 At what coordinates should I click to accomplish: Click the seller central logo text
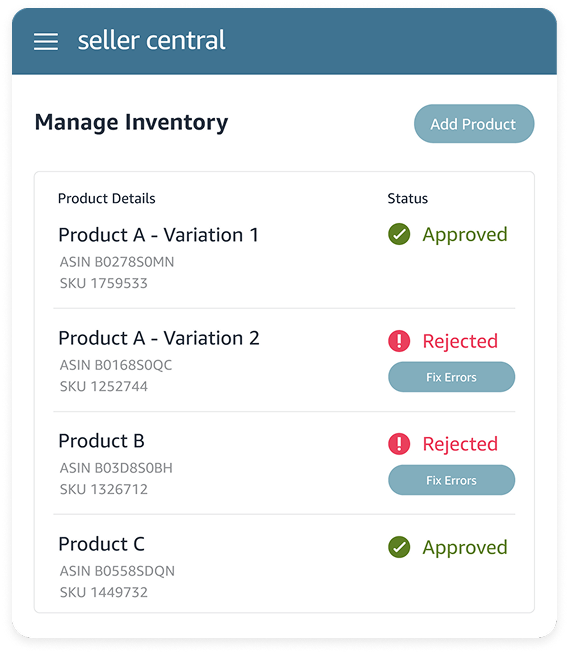coord(151,40)
